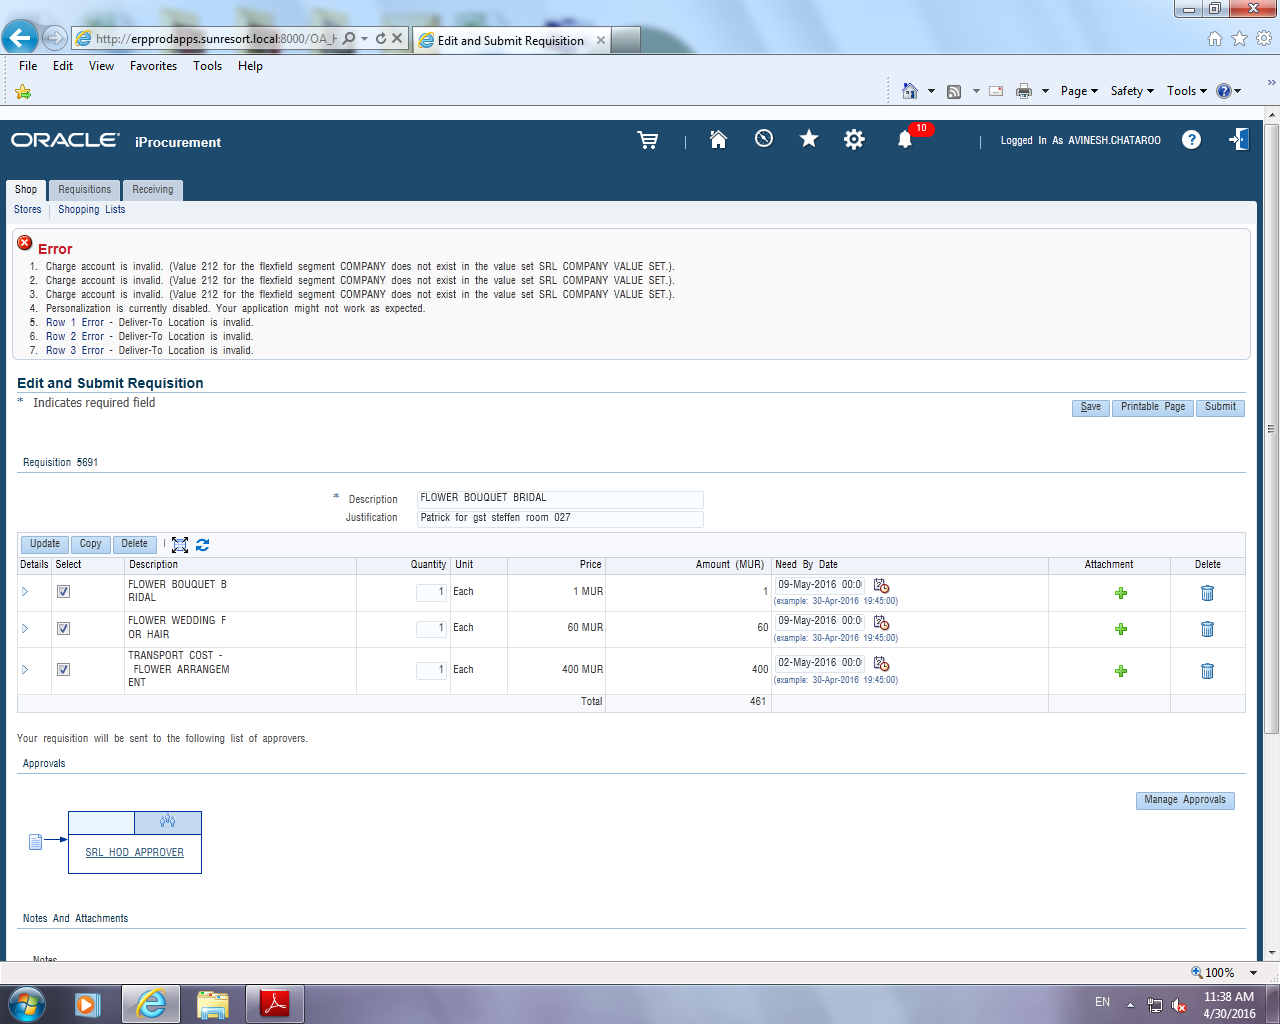Deselect the TRANSPORT COST row checkbox
This screenshot has height=1024, width=1280.
click(x=64, y=670)
